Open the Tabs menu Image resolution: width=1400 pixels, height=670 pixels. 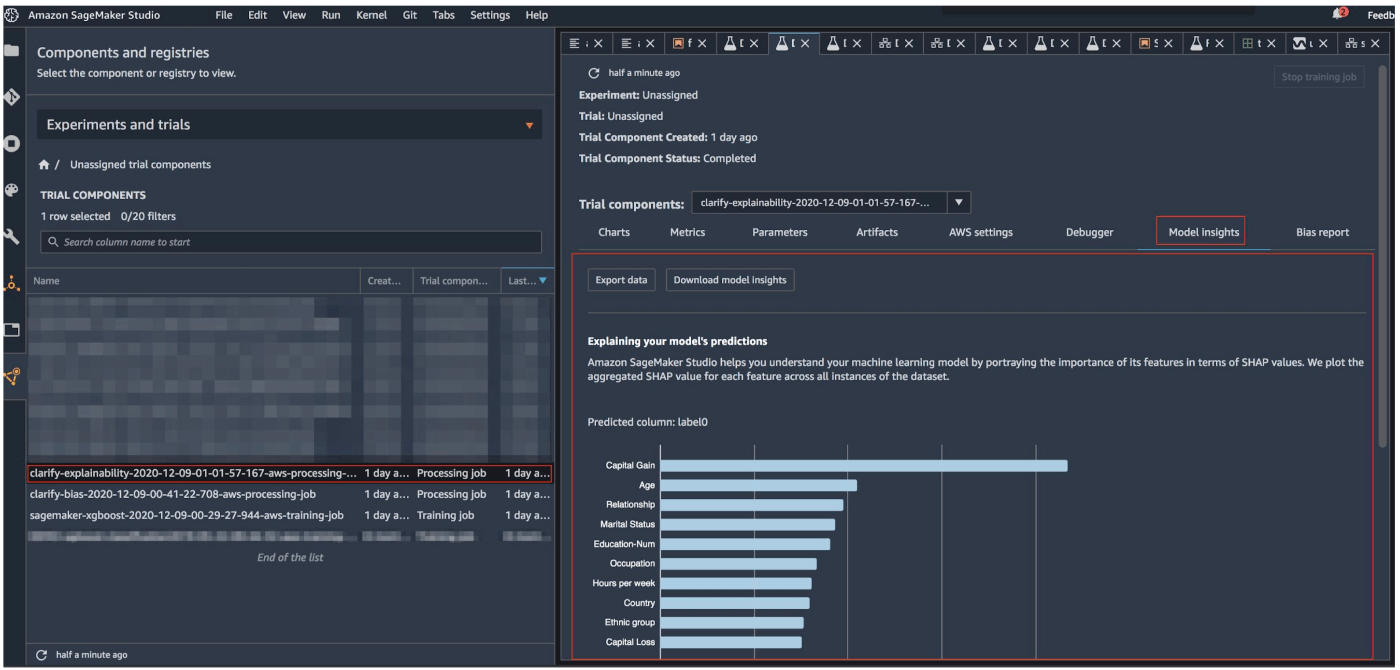(444, 15)
